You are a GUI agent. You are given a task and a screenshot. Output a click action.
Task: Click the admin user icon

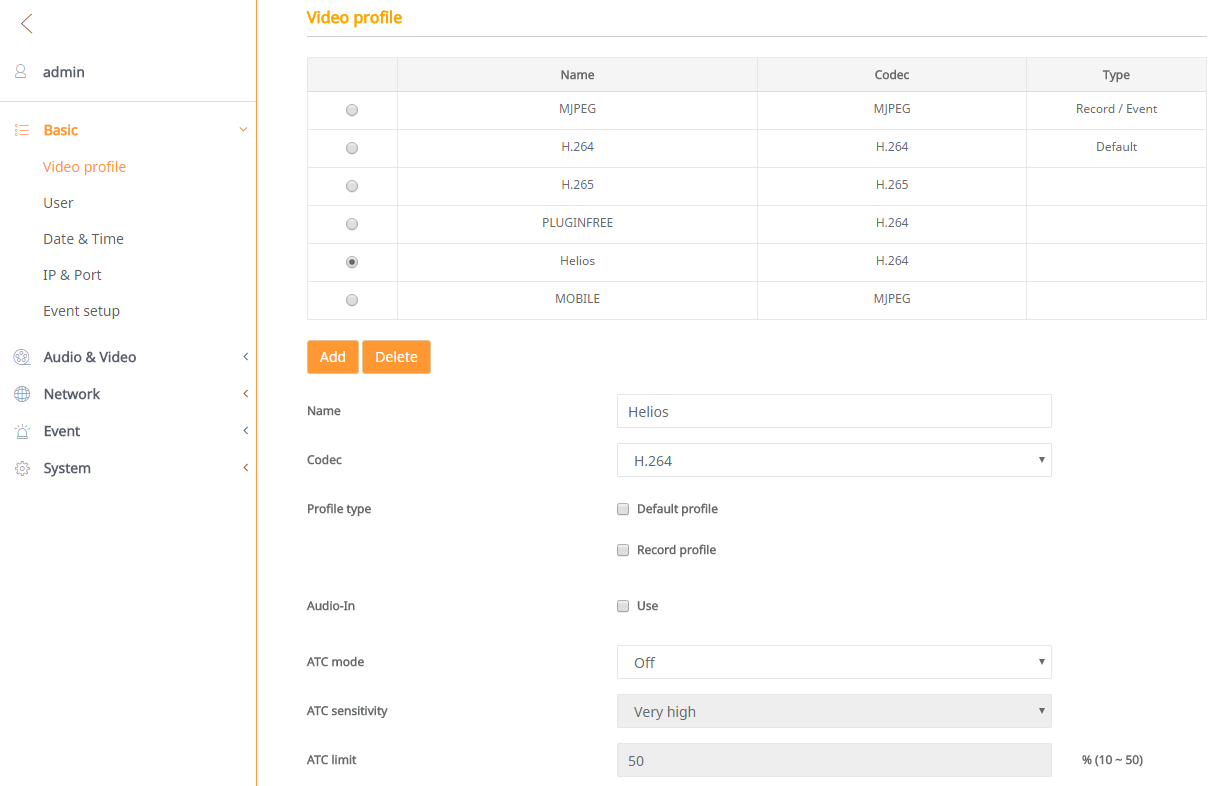[21, 72]
